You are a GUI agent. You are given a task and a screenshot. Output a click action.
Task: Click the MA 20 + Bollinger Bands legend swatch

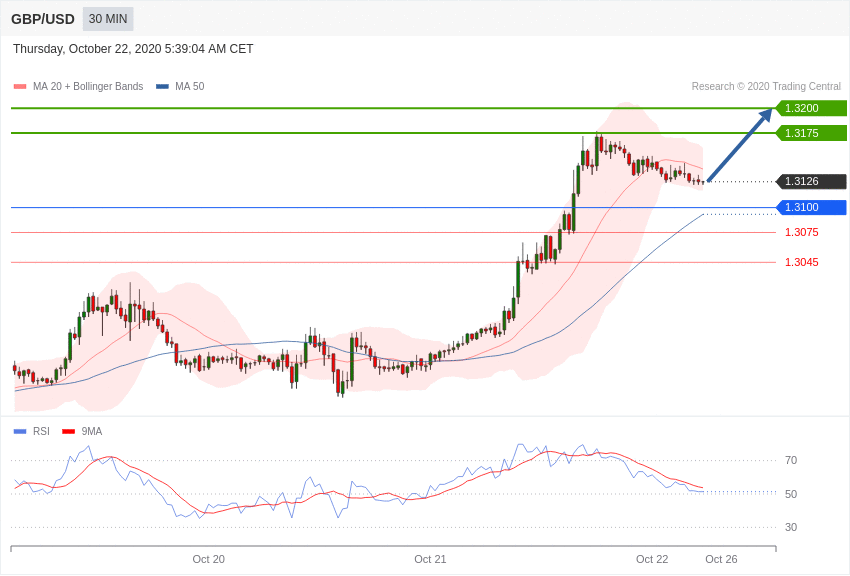pos(20,87)
